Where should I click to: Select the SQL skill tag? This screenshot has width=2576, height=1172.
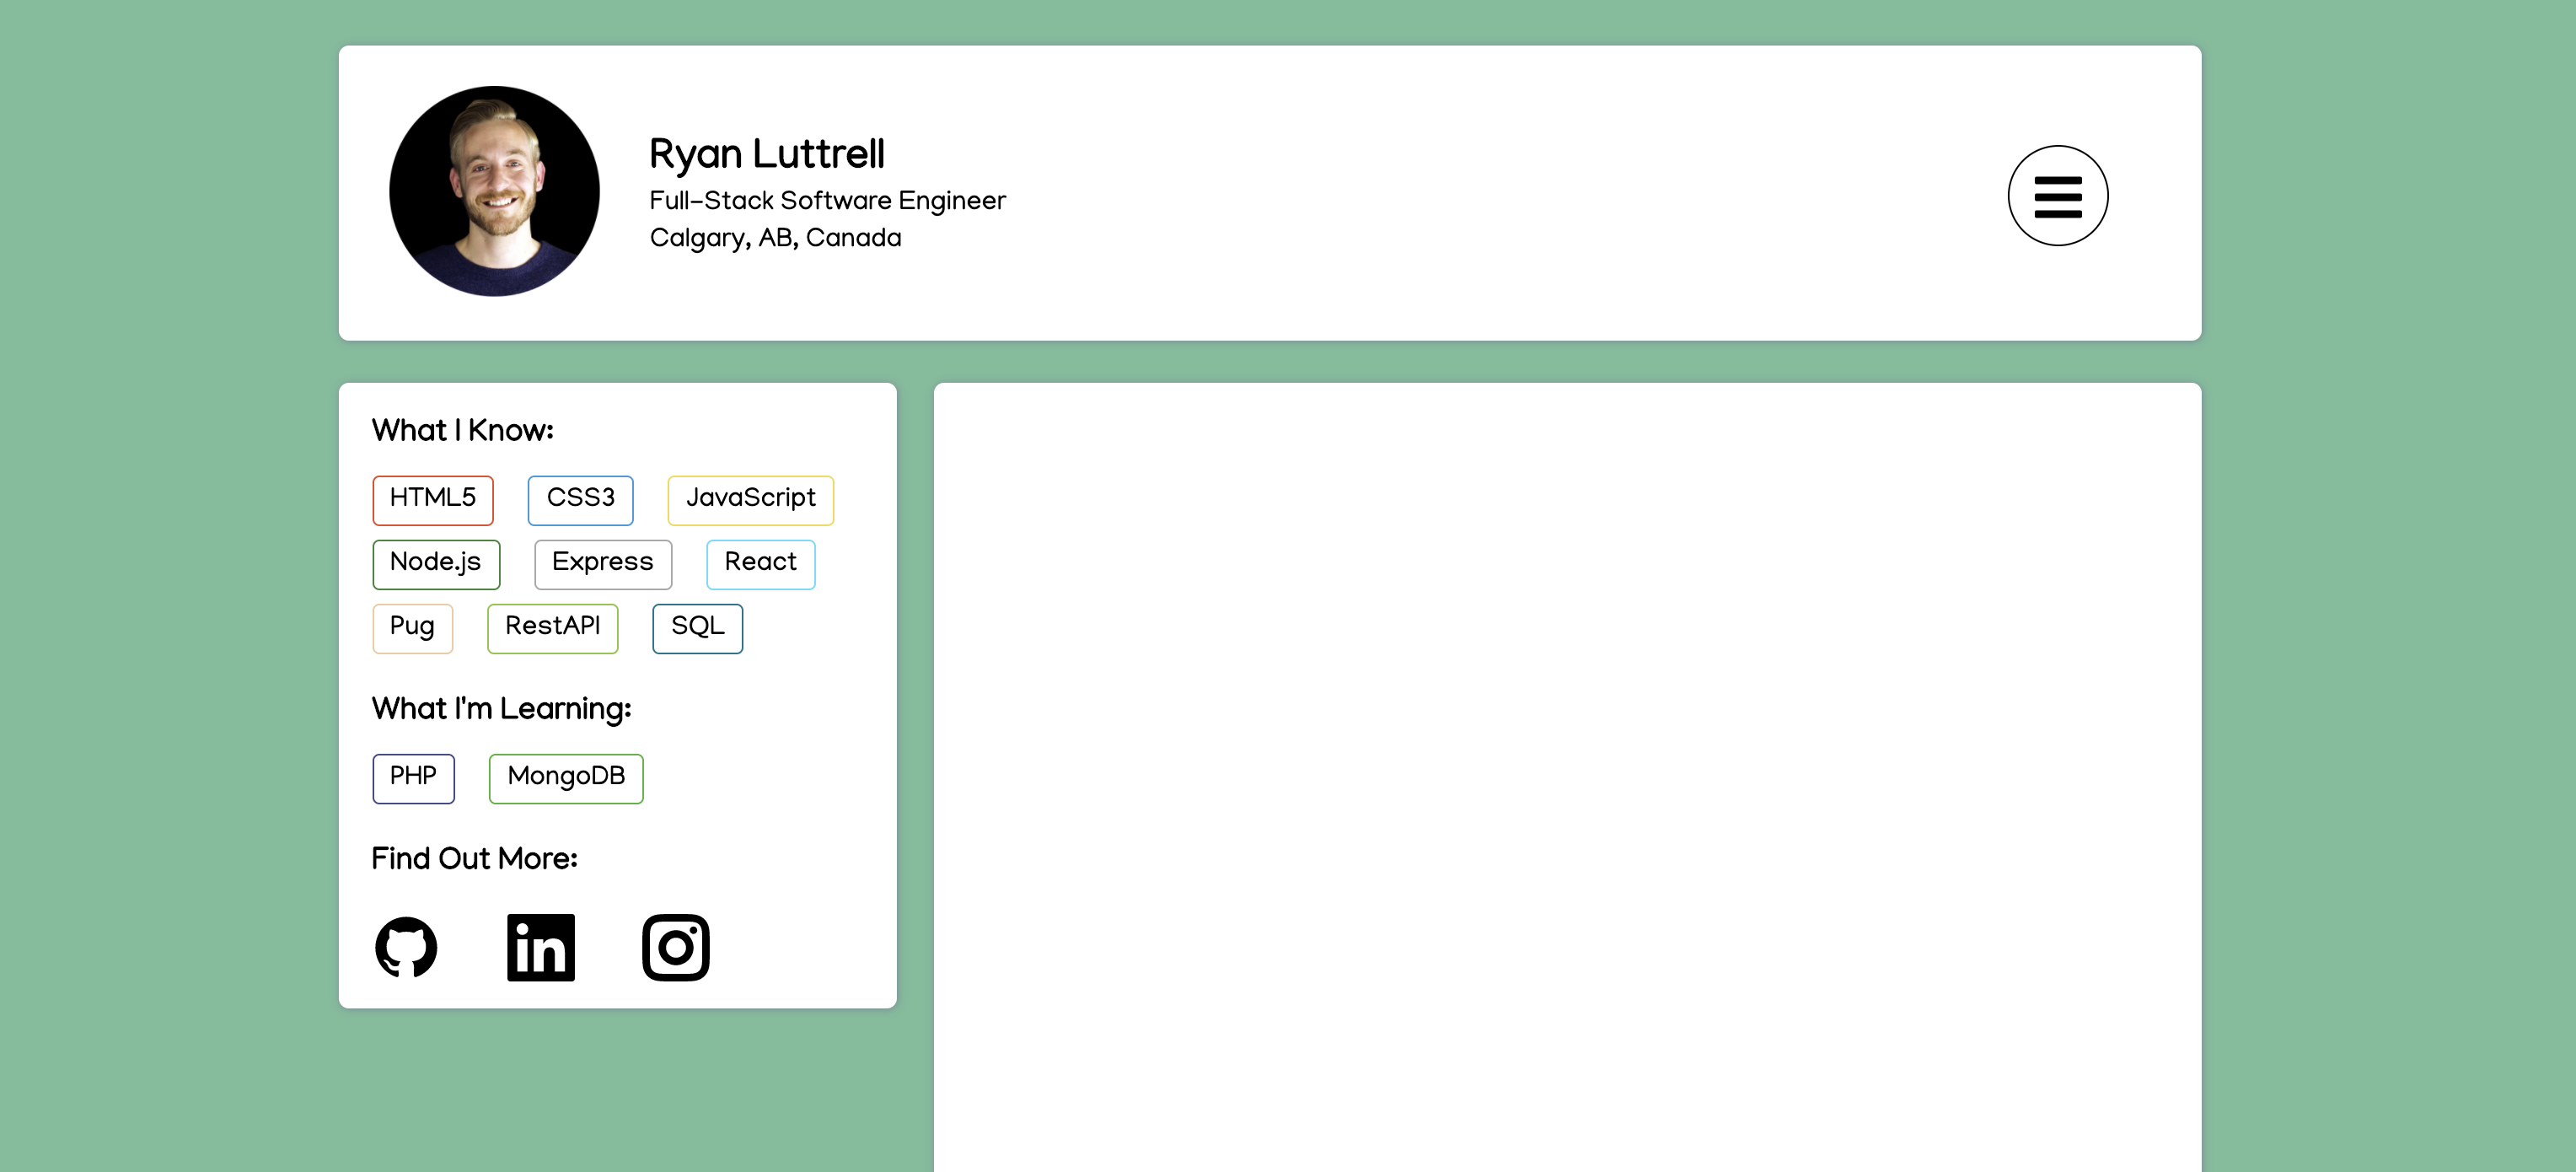pyautogui.click(x=697, y=627)
